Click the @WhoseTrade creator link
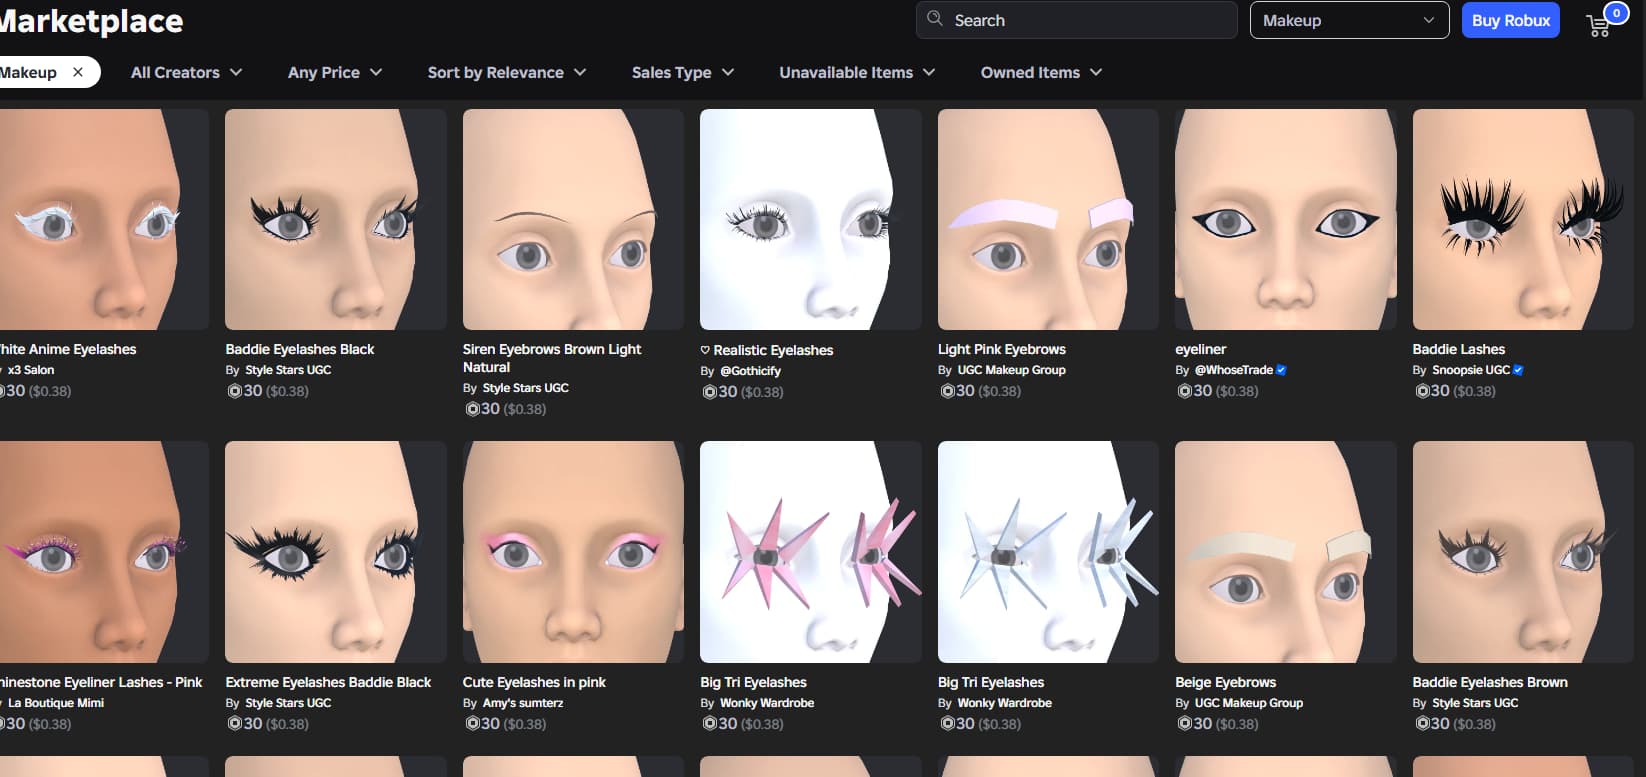The width and height of the screenshot is (1646, 777). [1233, 370]
